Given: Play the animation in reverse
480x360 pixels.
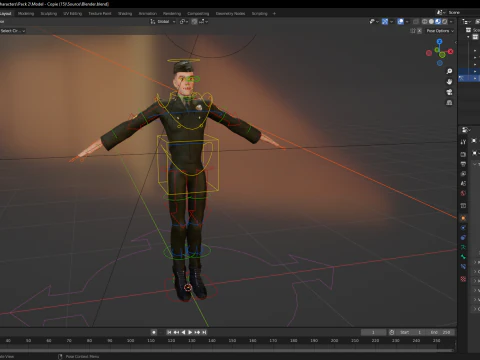Looking at the screenshot, I should (x=183, y=332).
